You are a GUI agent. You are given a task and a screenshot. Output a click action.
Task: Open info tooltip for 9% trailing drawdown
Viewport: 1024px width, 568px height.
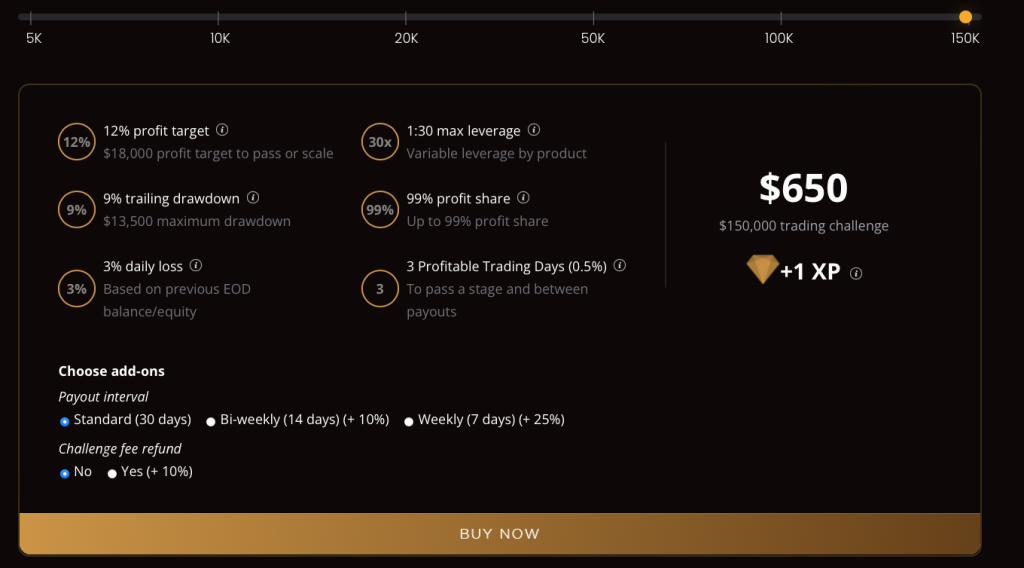pyautogui.click(x=253, y=198)
